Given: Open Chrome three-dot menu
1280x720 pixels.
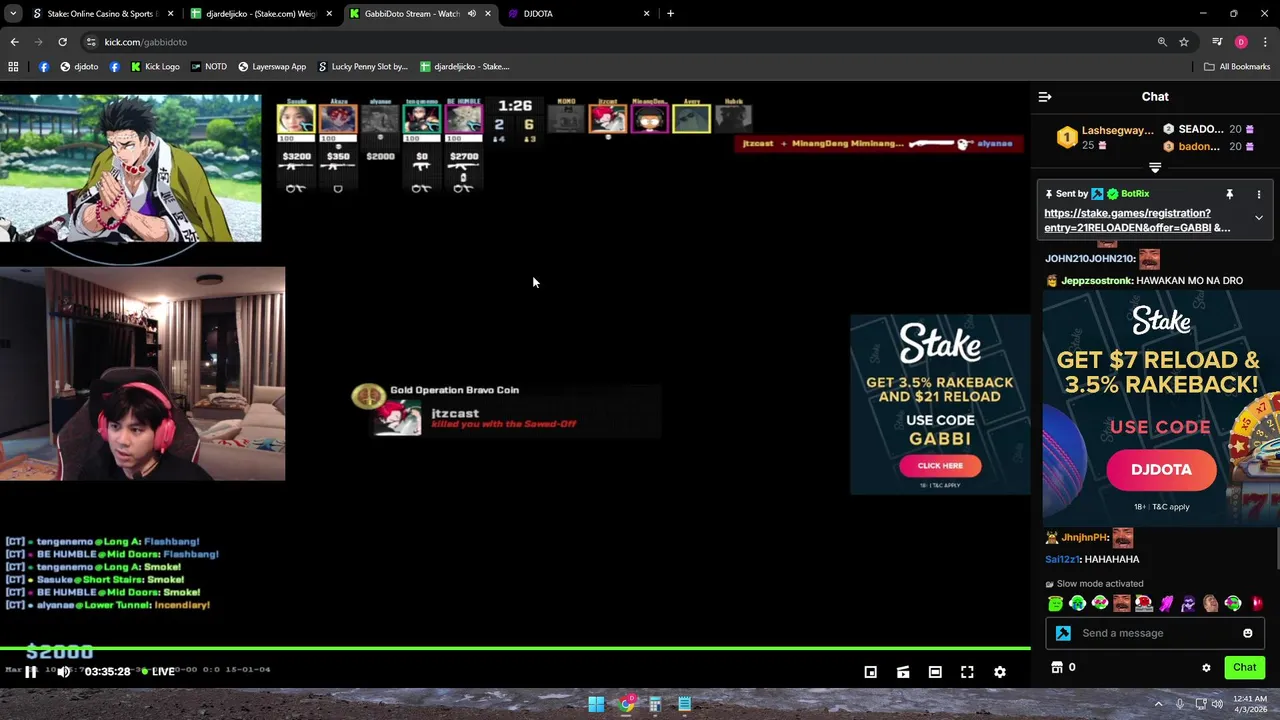Looking at the screenshot, I should 1265,42.
